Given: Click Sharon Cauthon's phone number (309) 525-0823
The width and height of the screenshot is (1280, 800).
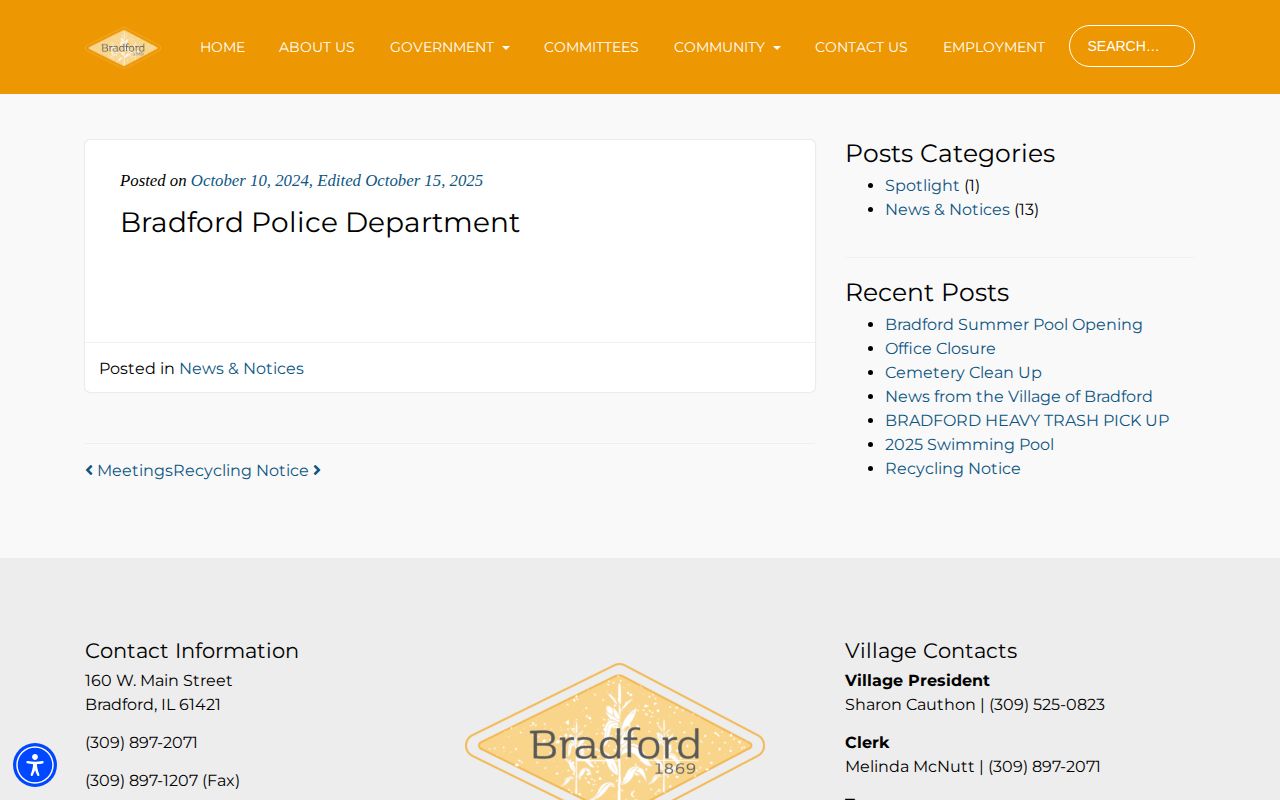Looking at the screenshot, I should coord(1047,704).
